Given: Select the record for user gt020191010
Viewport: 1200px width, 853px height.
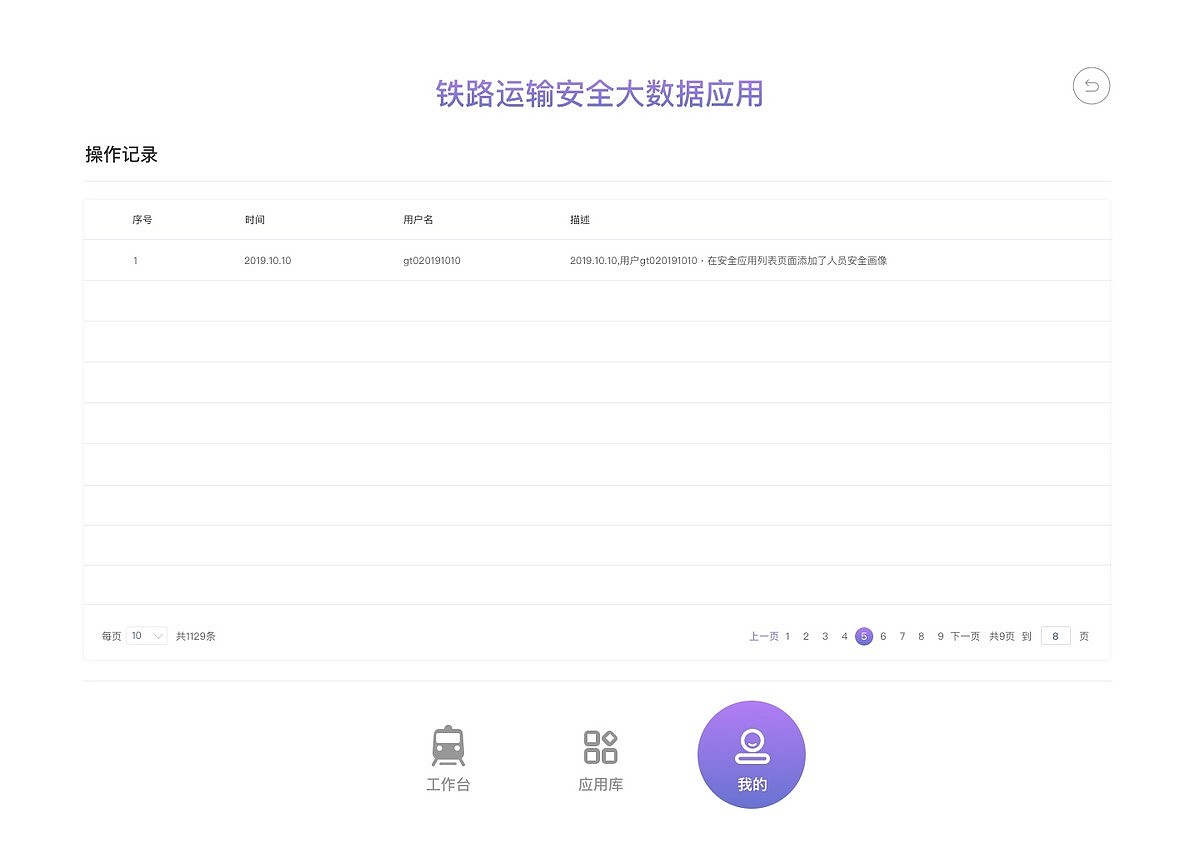Looking at the screenshot, I should pos(429,260).
